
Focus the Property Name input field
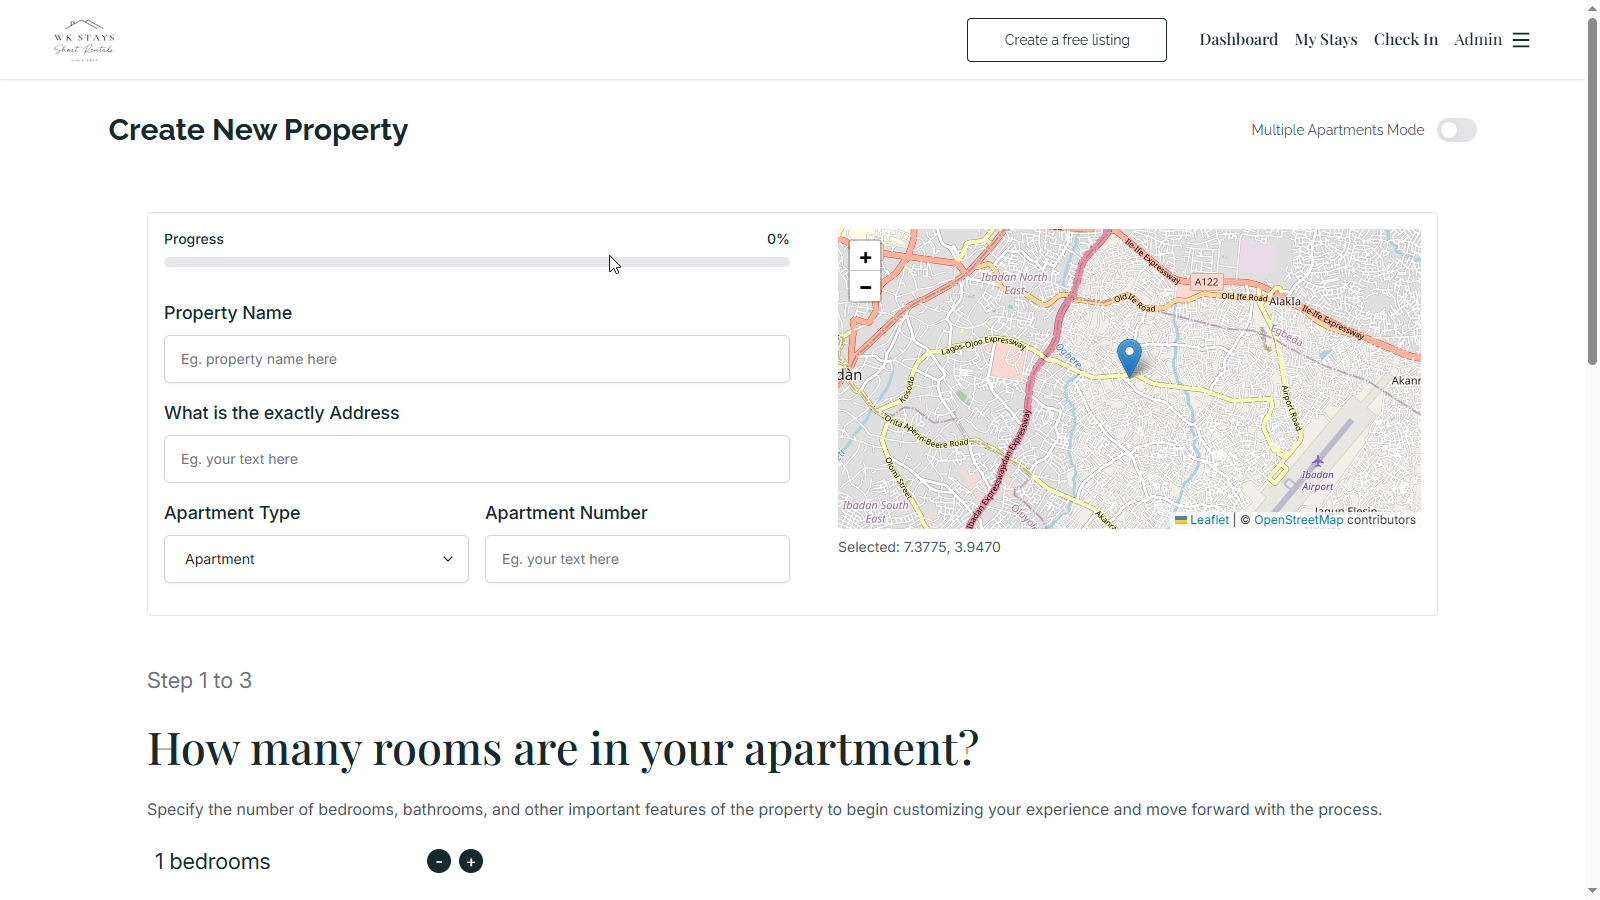(x=476, y=359)
